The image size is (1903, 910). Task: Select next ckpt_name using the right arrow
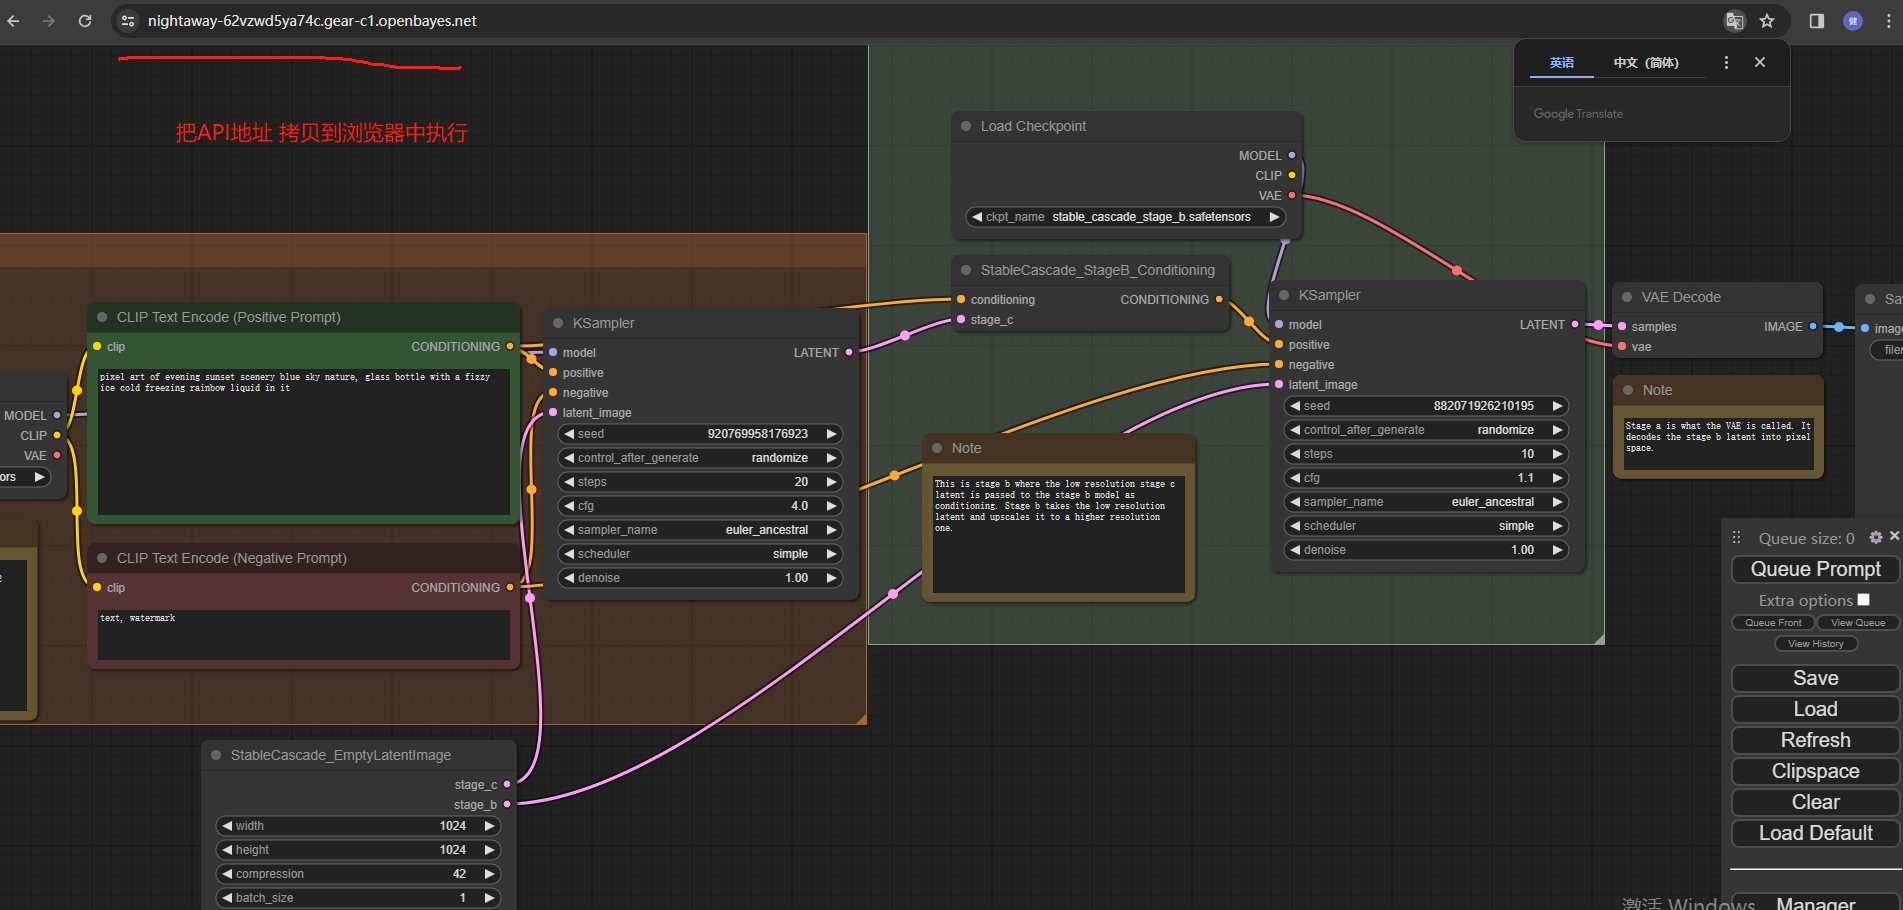(1274, 216)
